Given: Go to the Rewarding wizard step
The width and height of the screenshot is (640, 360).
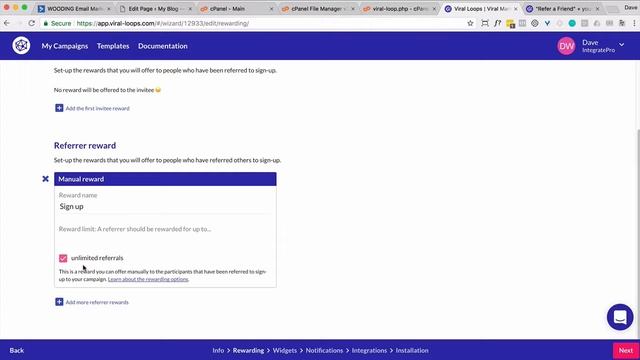Looking at the screenshot, I should tap(248, 350).
